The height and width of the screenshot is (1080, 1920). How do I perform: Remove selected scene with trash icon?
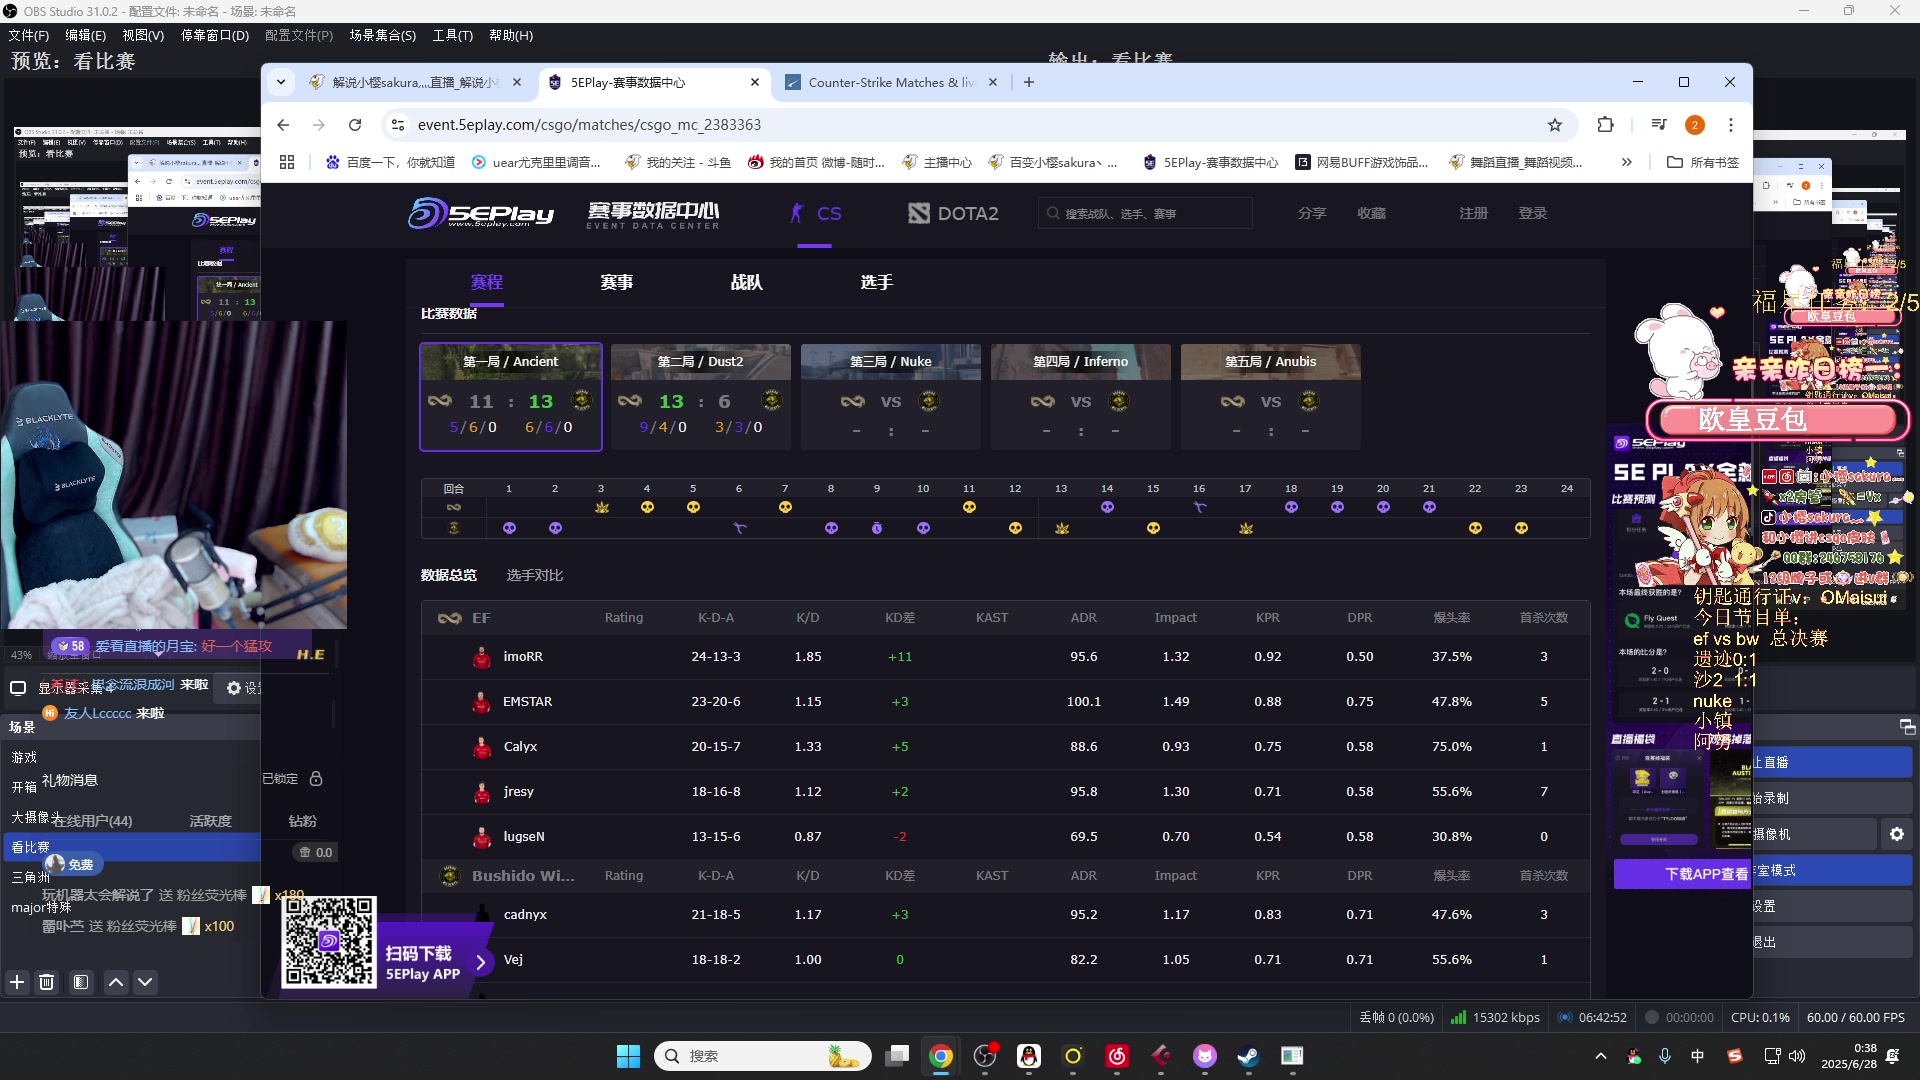47,982
